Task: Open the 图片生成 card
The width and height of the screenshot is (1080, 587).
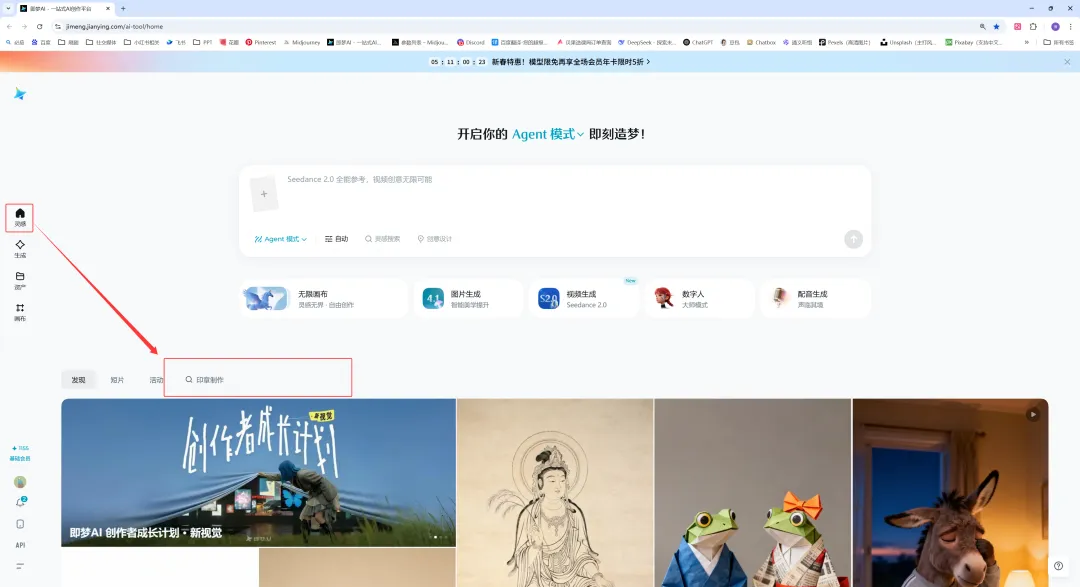Action: pos(468,299)
